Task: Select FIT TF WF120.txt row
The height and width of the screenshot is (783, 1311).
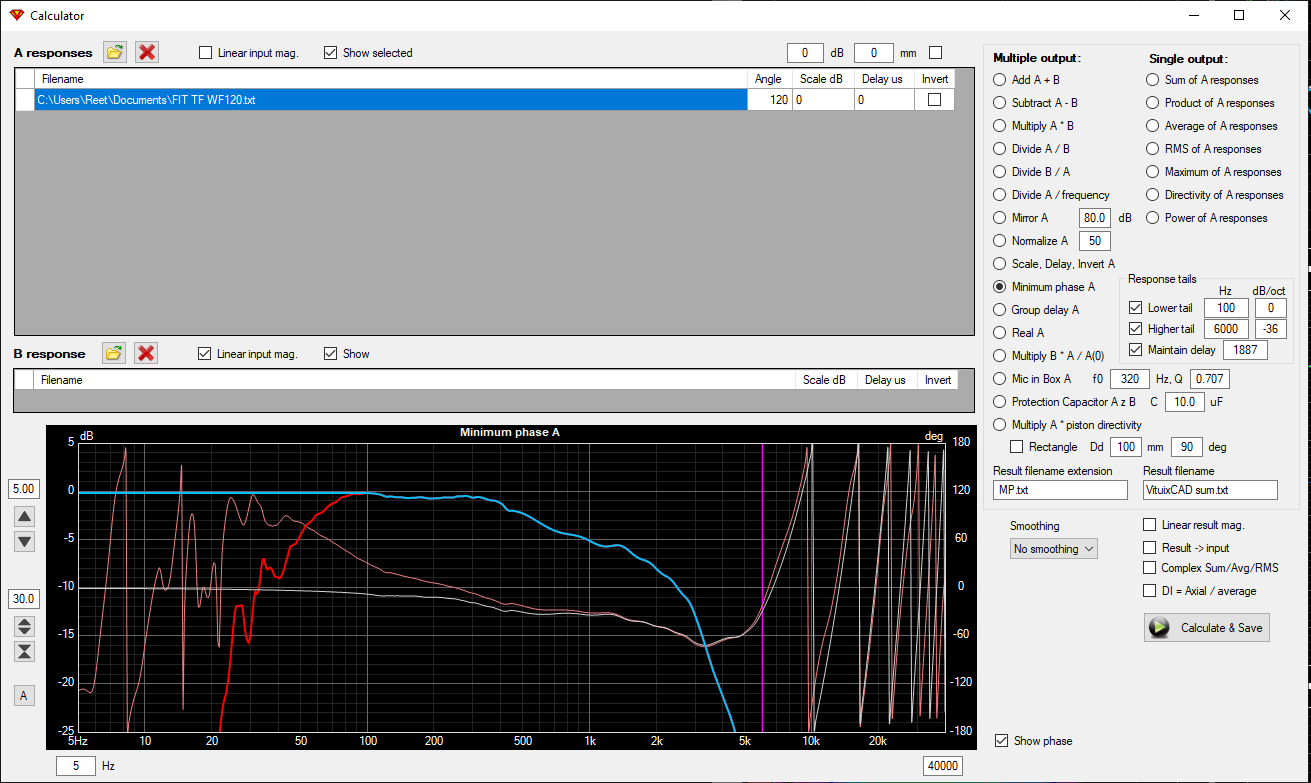Action: pos(484,100)
